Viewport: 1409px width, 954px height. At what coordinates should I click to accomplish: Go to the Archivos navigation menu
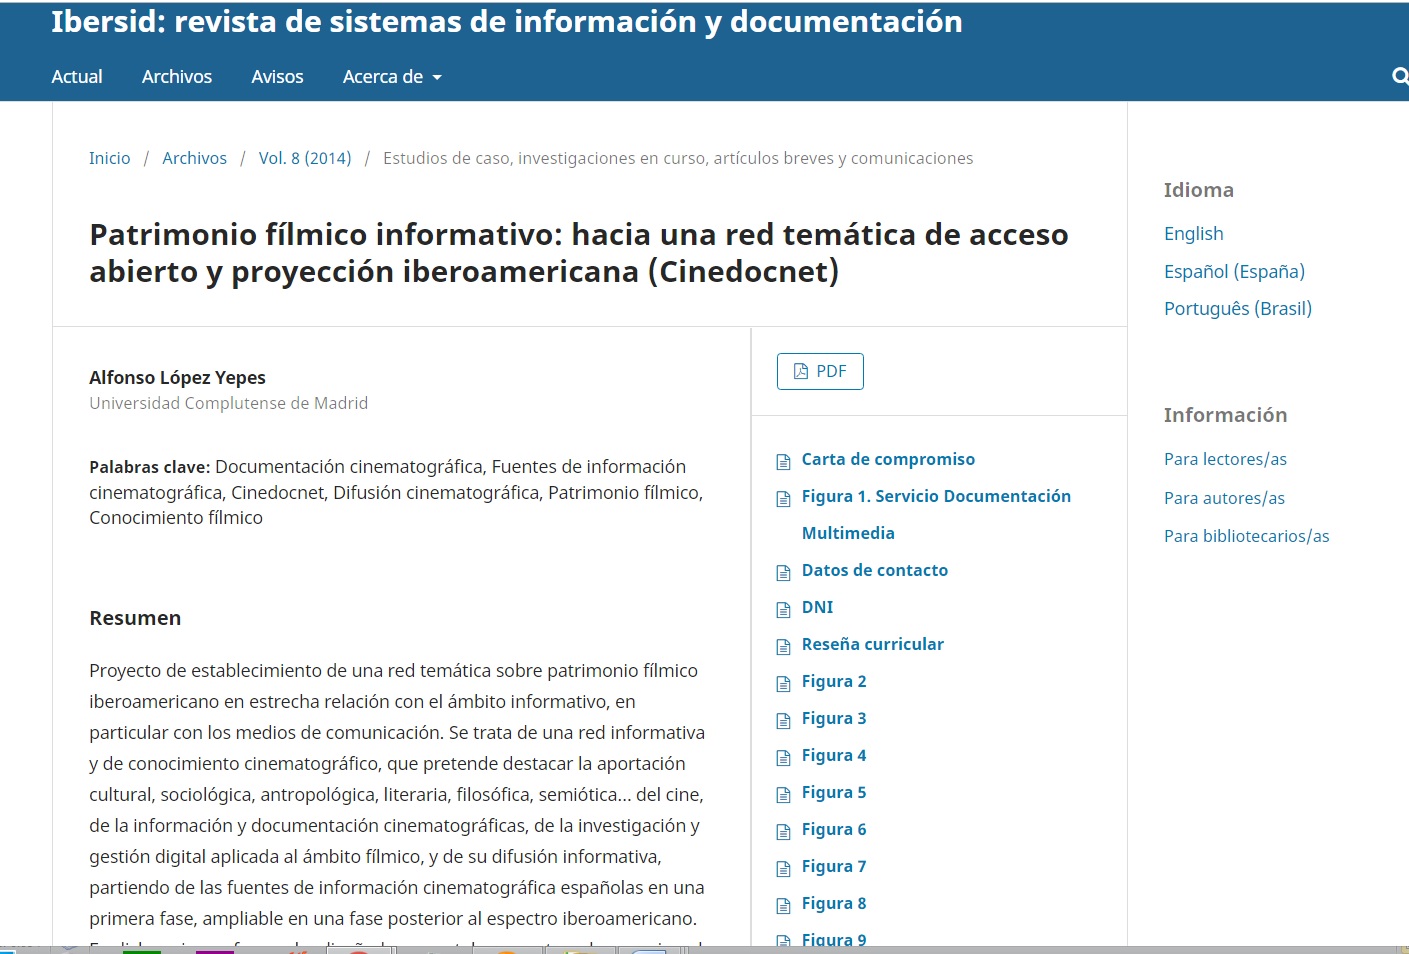click(x=177, y=77)
